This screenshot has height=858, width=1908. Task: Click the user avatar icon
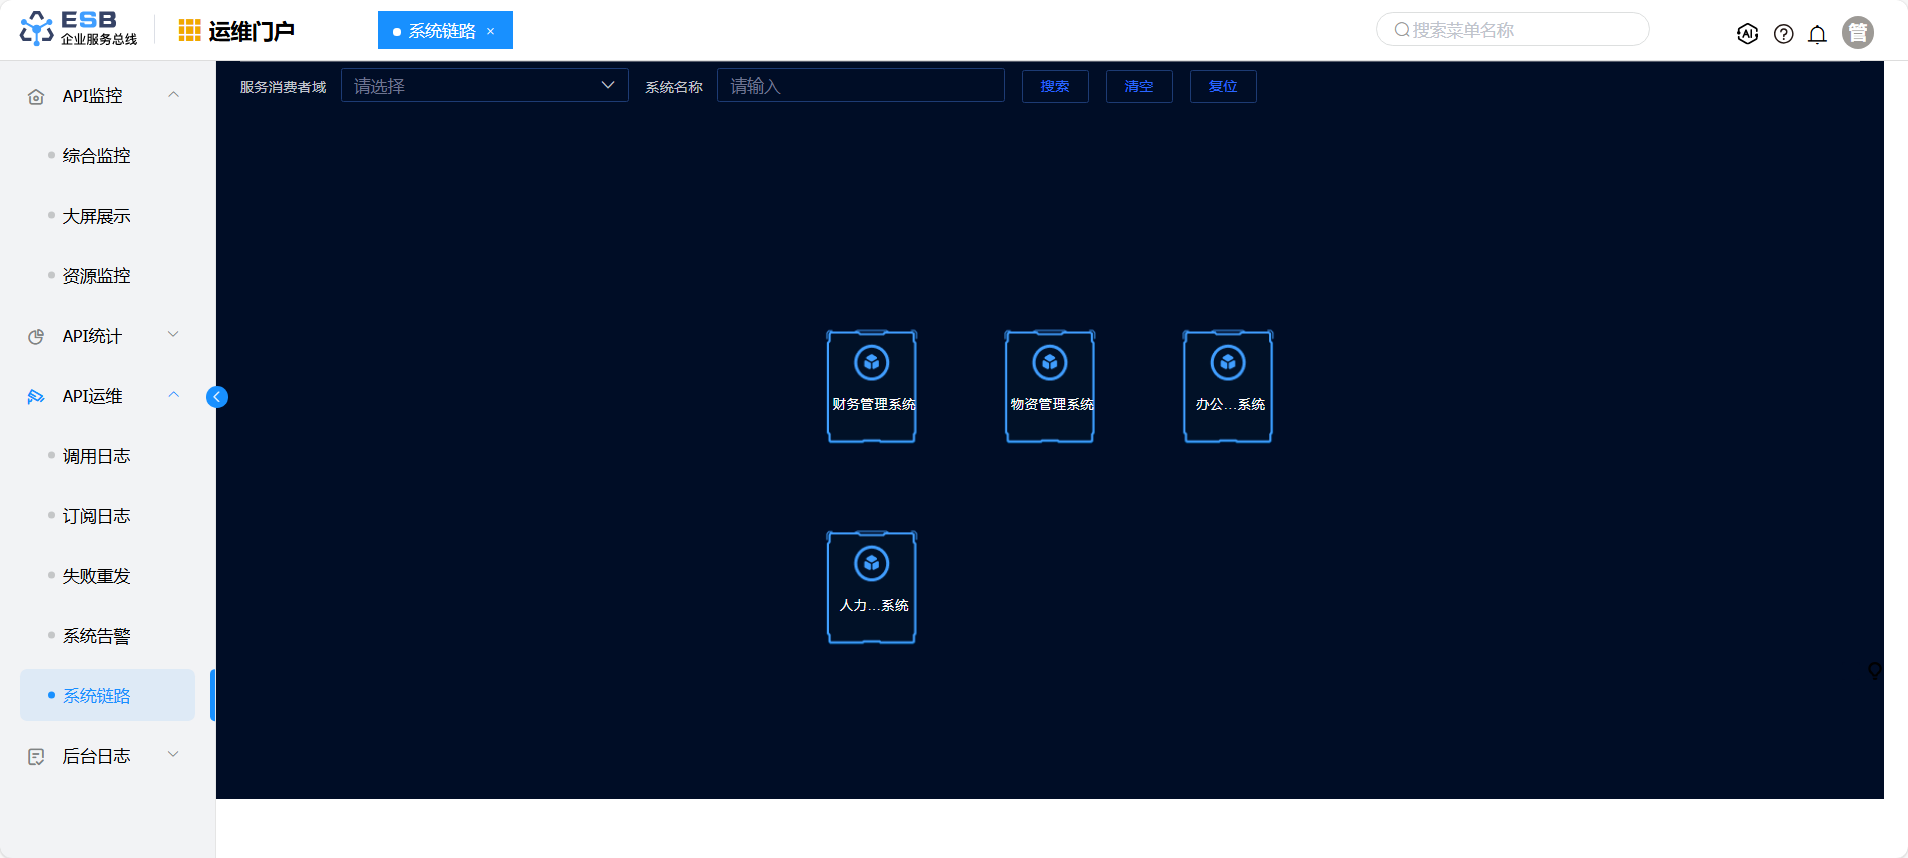1857,33
